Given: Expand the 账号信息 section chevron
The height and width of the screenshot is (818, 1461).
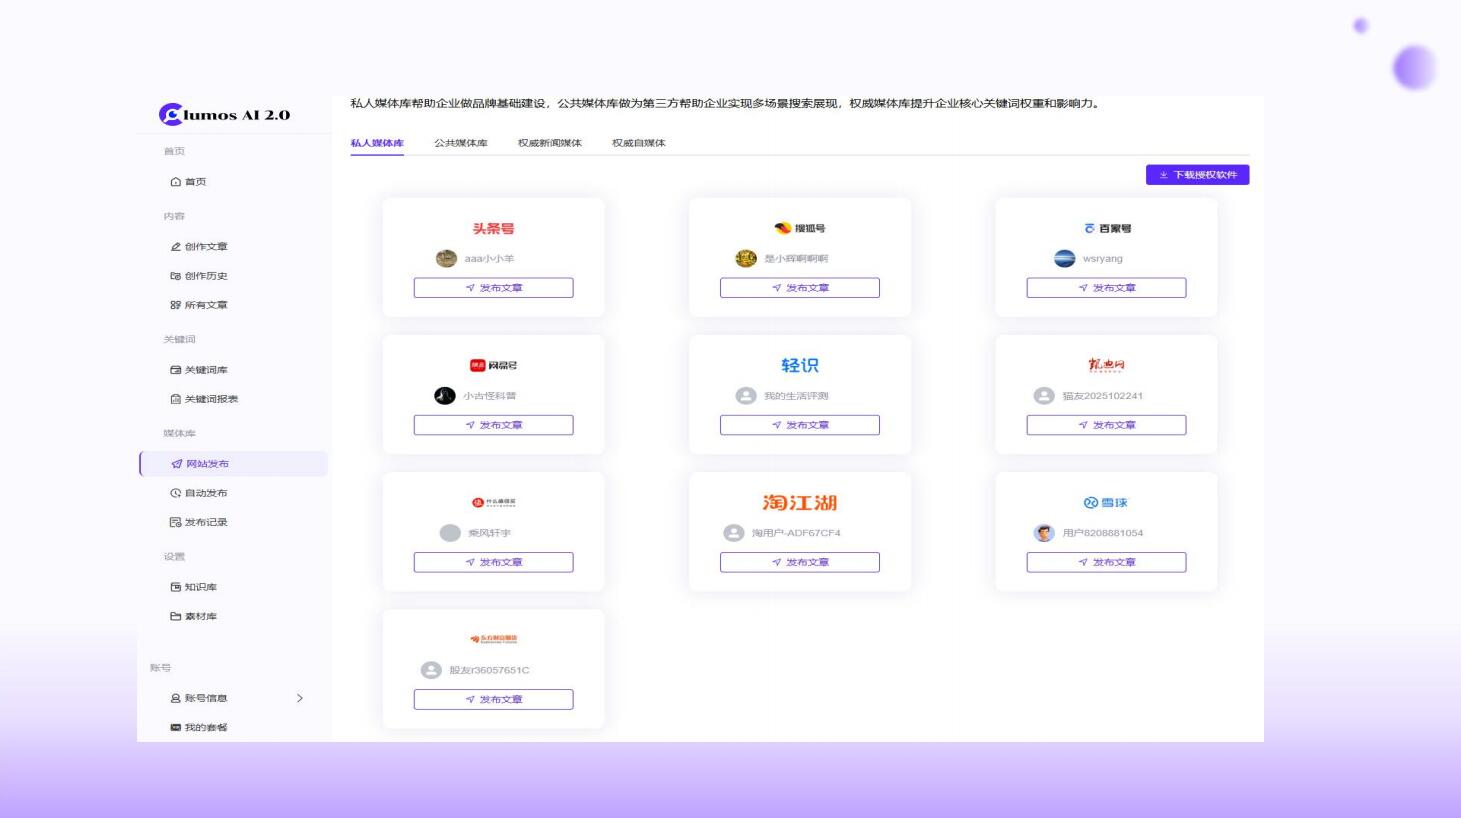Looking at the screenshot, I should click(300, 697).
